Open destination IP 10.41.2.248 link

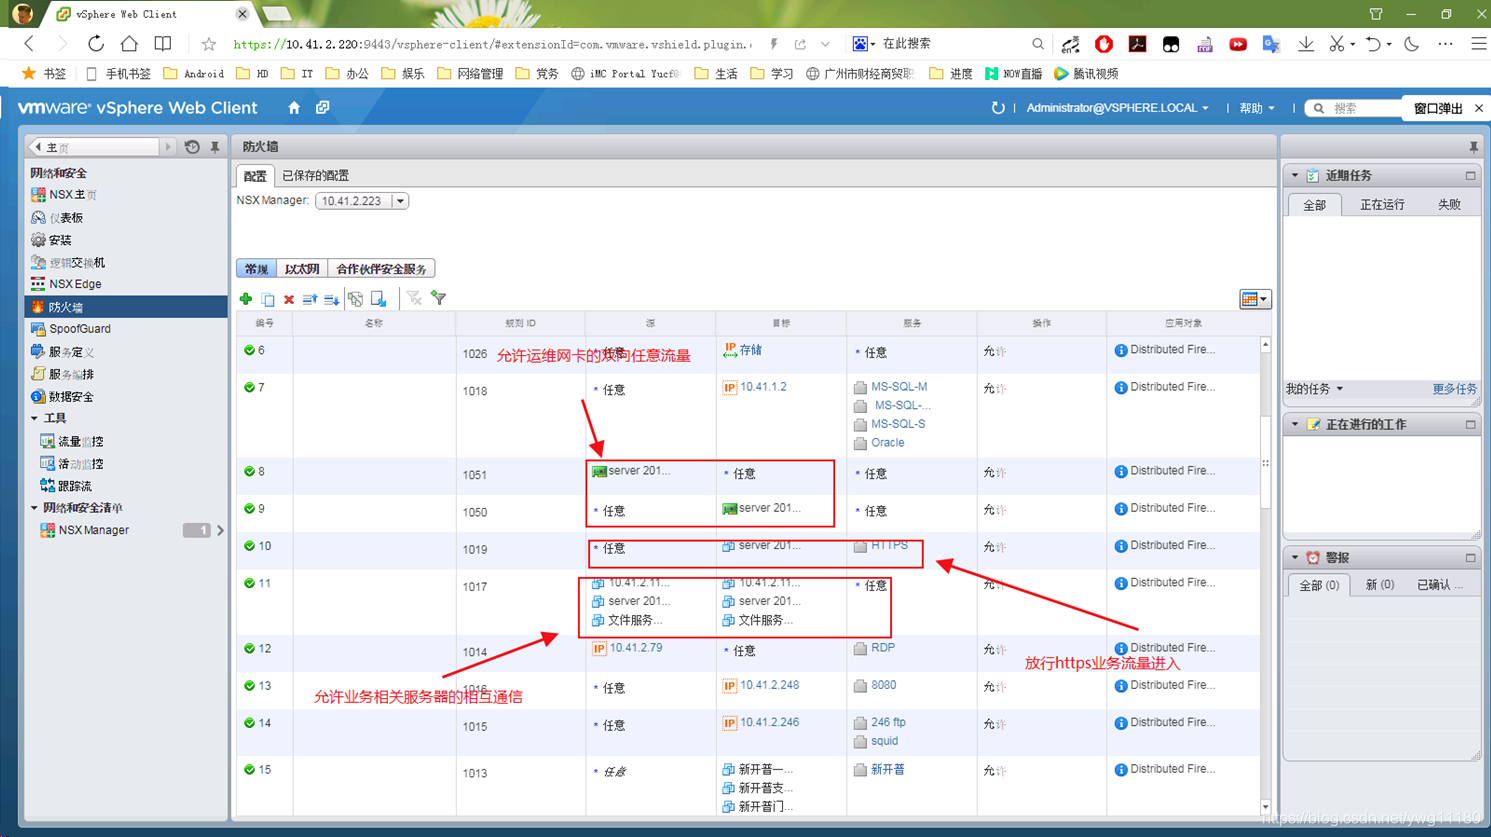click(x=769, y=685)
